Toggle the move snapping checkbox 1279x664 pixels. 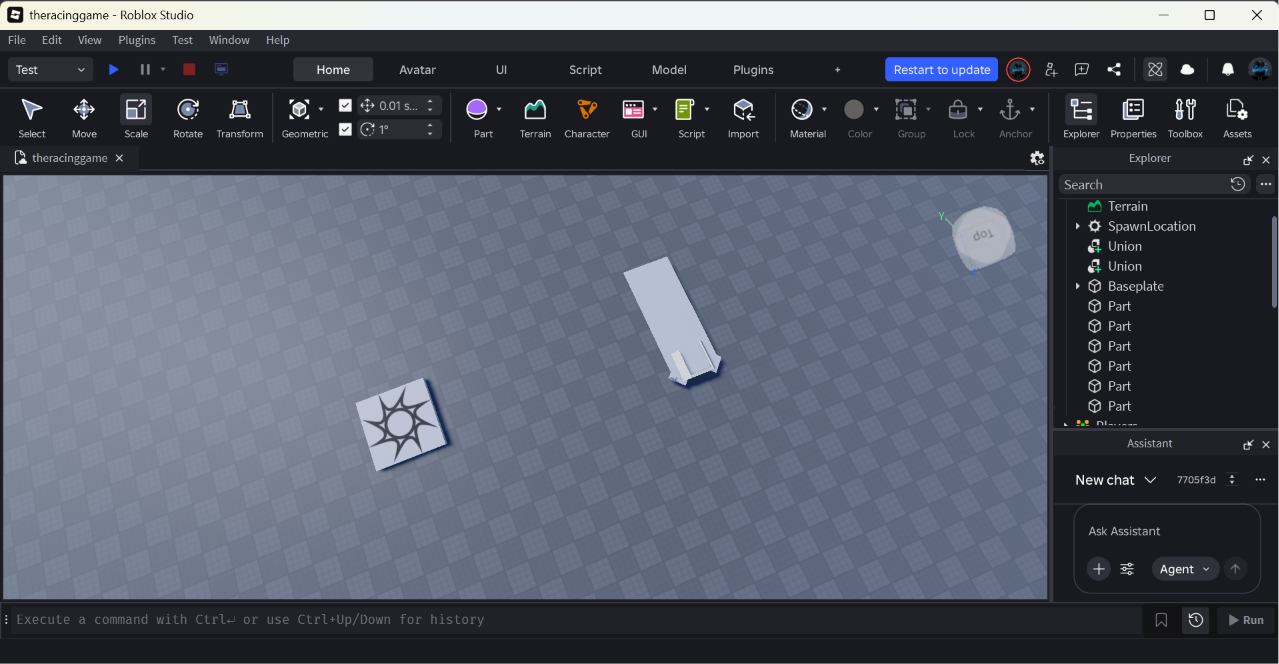[345, 105]
